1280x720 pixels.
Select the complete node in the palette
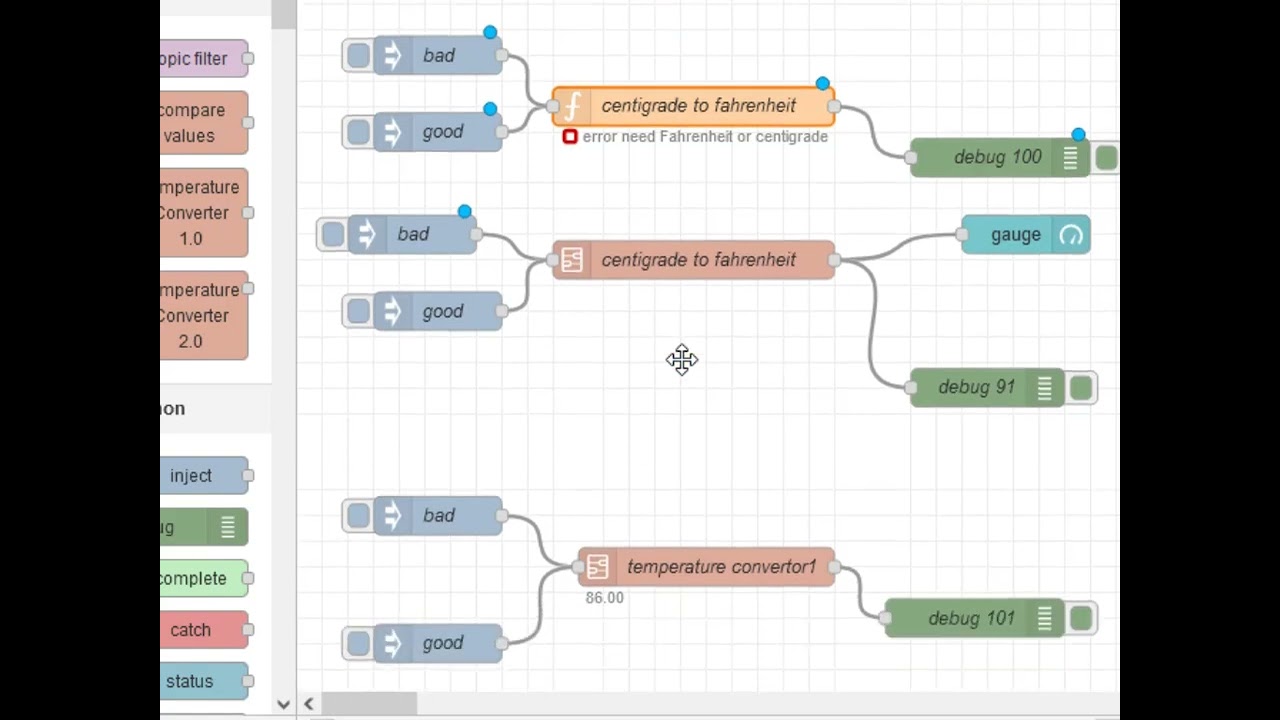[x=204, y=579]
